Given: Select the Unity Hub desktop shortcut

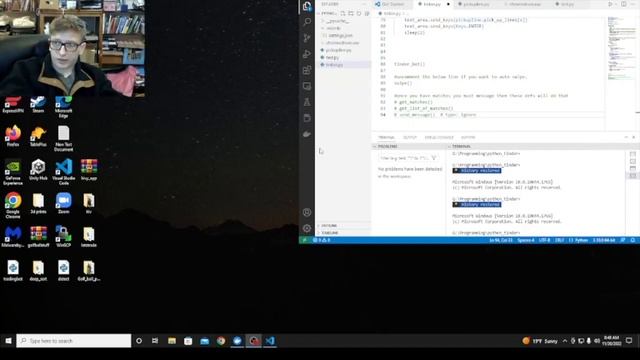Looking at the screenshot, I should (38, 170).
